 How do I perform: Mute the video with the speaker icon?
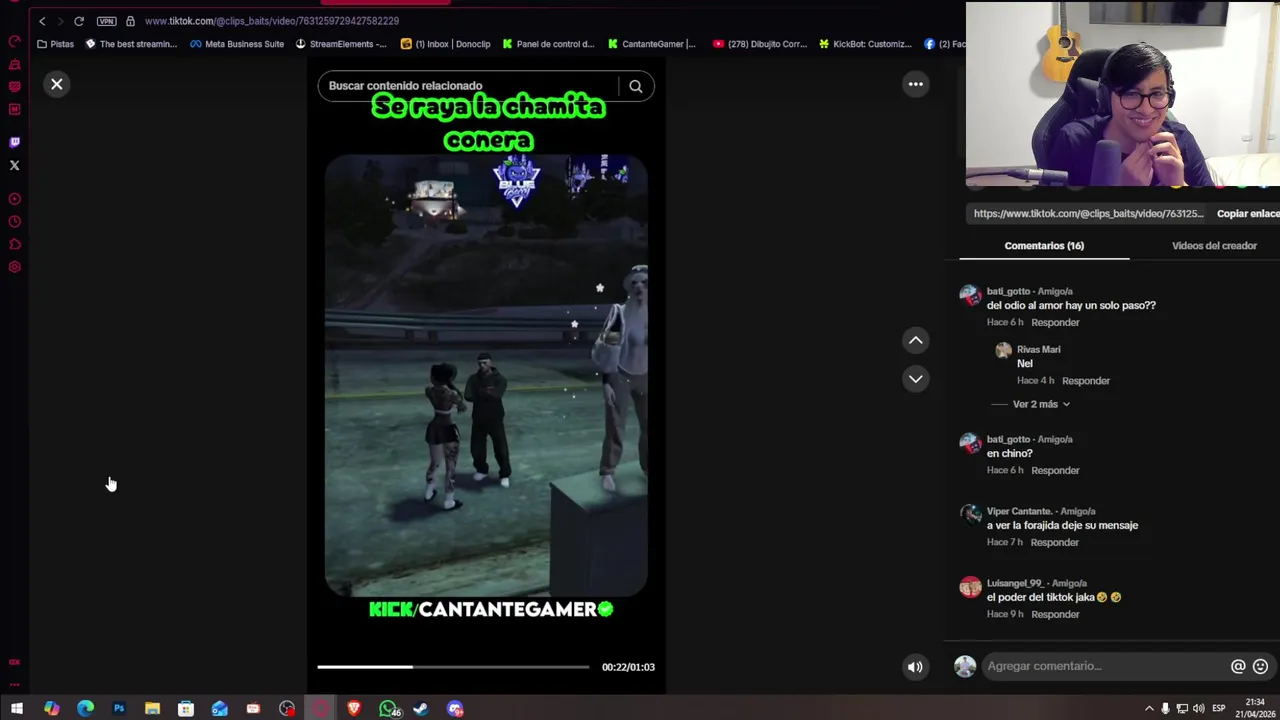pos(915,667)
